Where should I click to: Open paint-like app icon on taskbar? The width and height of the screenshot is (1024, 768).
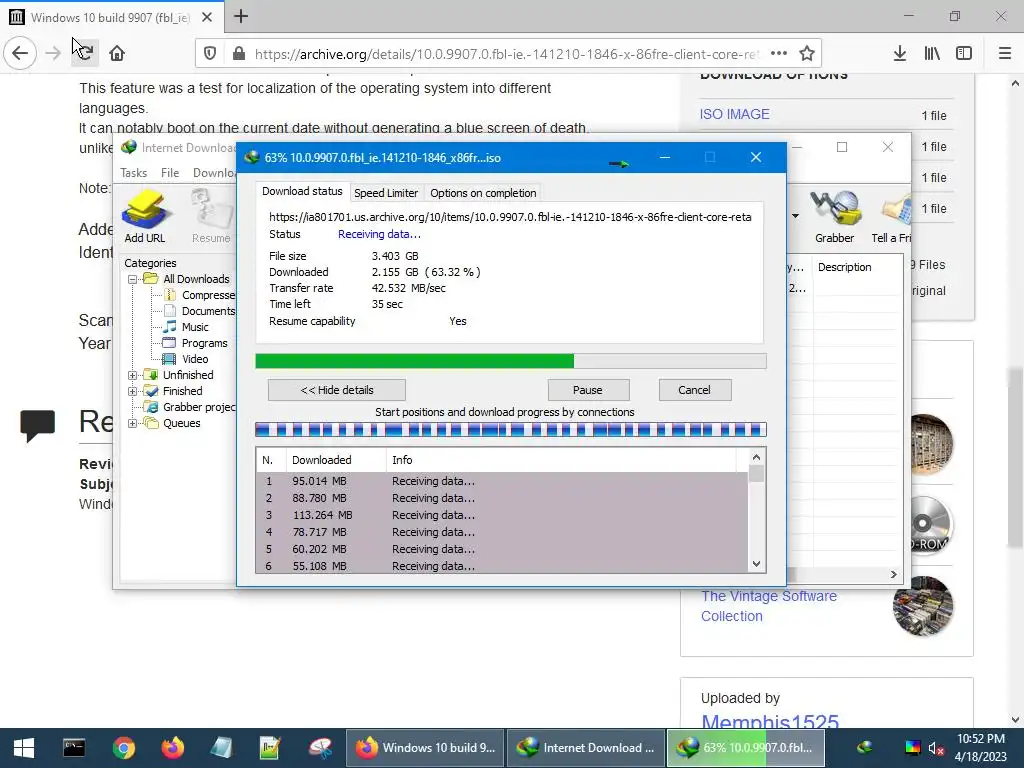(320, 748)
